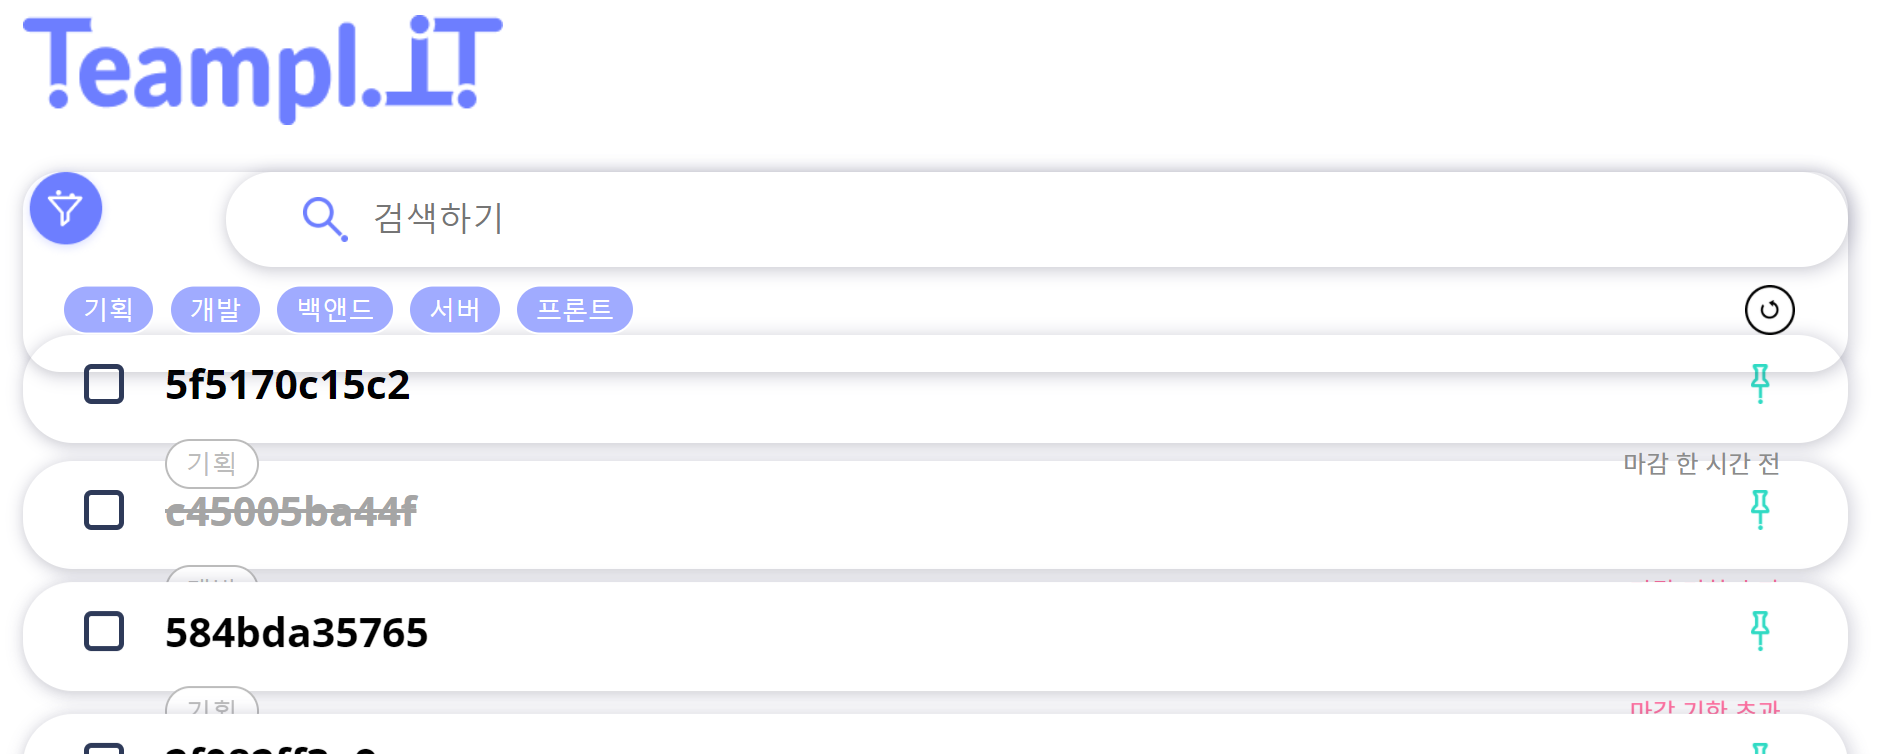
Task: Click the Teampl.iT logo
Action: [x=263, y=67]
